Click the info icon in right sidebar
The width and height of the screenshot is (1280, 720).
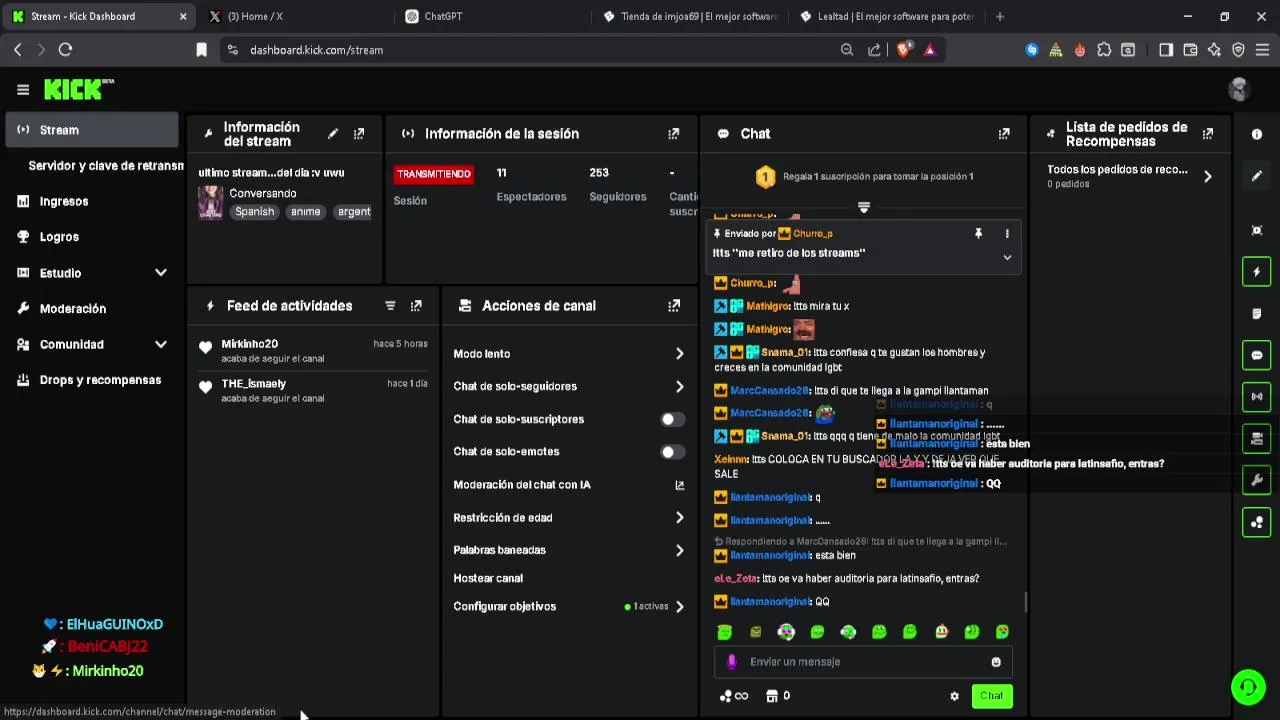pyautogui.click(x=1257, y=134)
